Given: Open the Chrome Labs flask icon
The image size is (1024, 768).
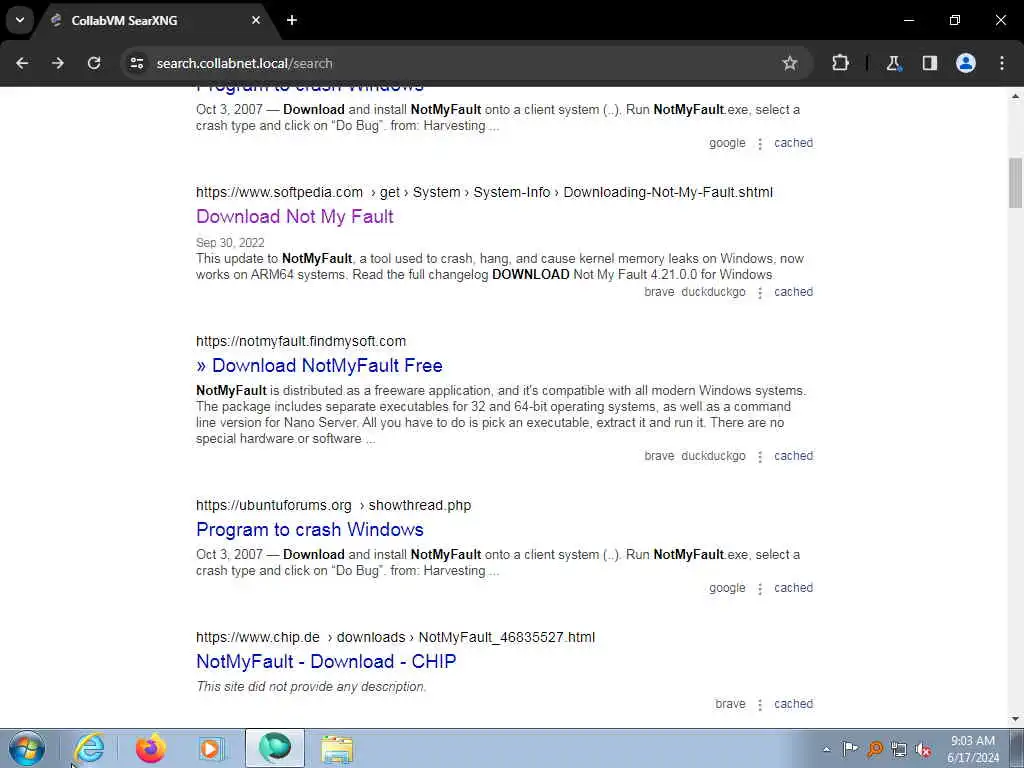Looking at the screenshot, I should (x=893, y=63).
